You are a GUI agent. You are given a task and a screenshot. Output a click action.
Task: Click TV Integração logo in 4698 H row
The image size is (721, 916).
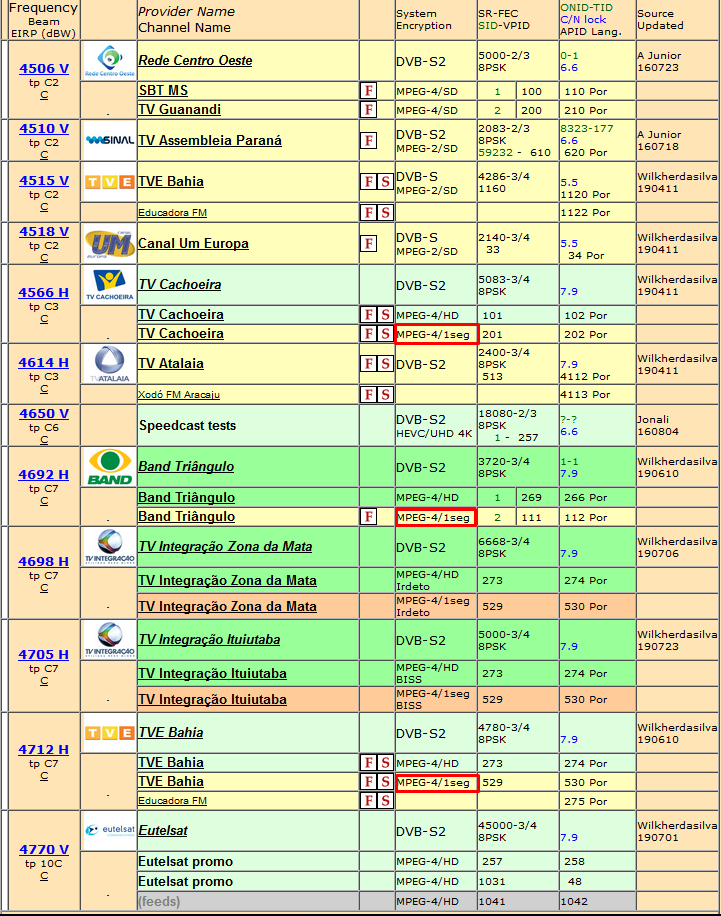point(109,547)
